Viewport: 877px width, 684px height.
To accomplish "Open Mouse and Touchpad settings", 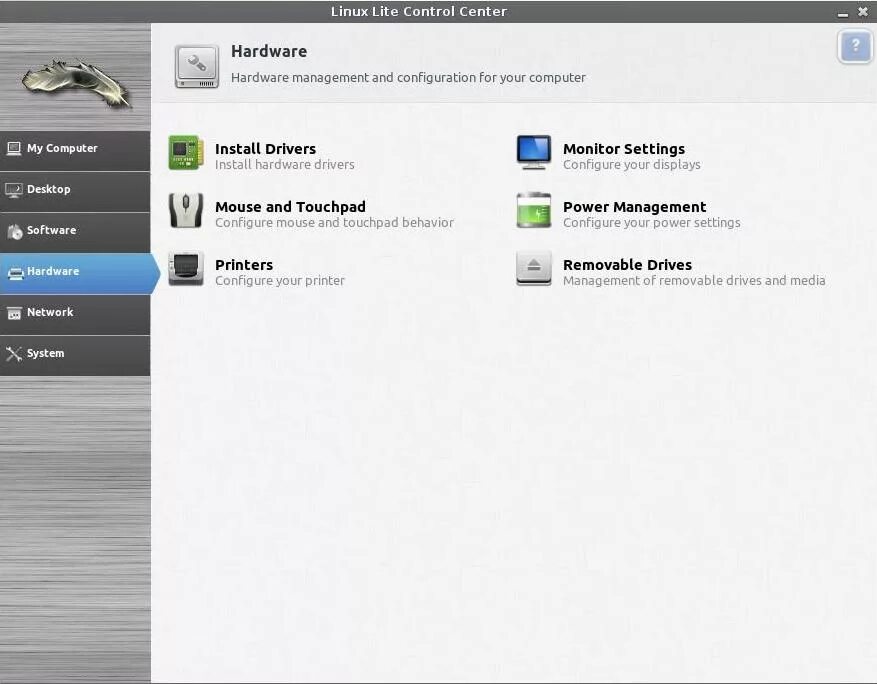I will tap(290, 207).
